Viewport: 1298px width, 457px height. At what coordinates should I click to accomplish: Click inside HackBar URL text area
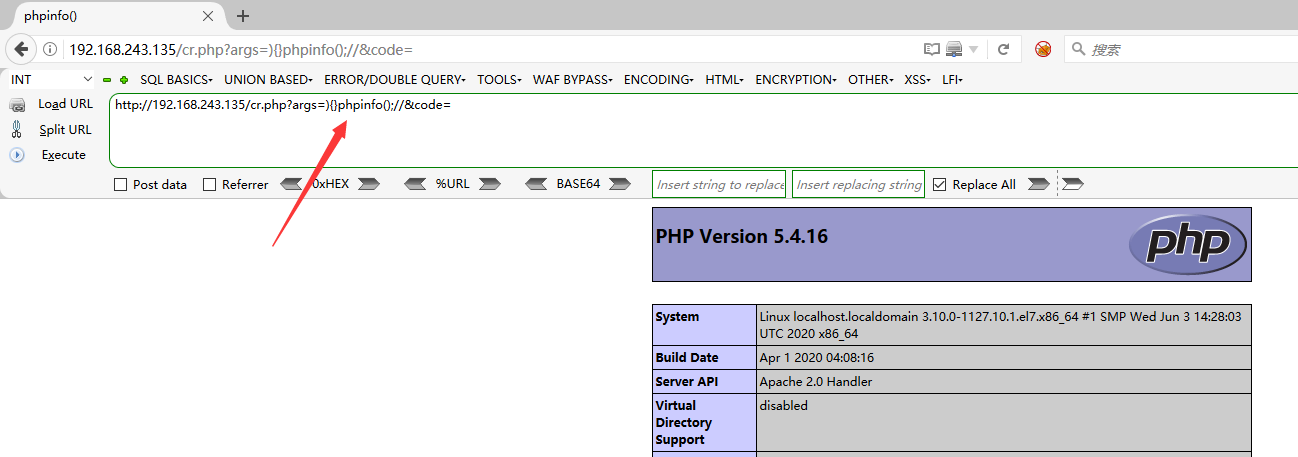click(703, 130)
